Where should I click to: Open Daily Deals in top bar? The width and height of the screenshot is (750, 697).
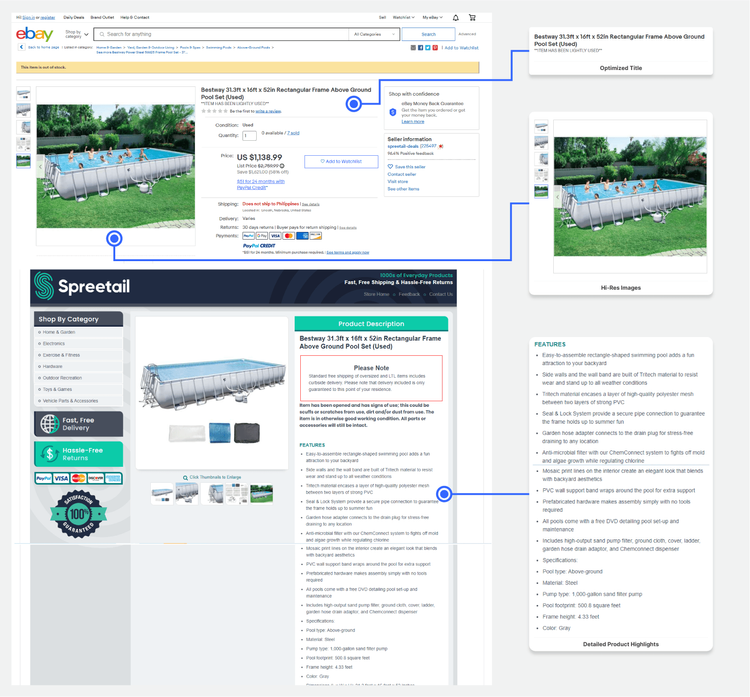click(x=74, y=18)
